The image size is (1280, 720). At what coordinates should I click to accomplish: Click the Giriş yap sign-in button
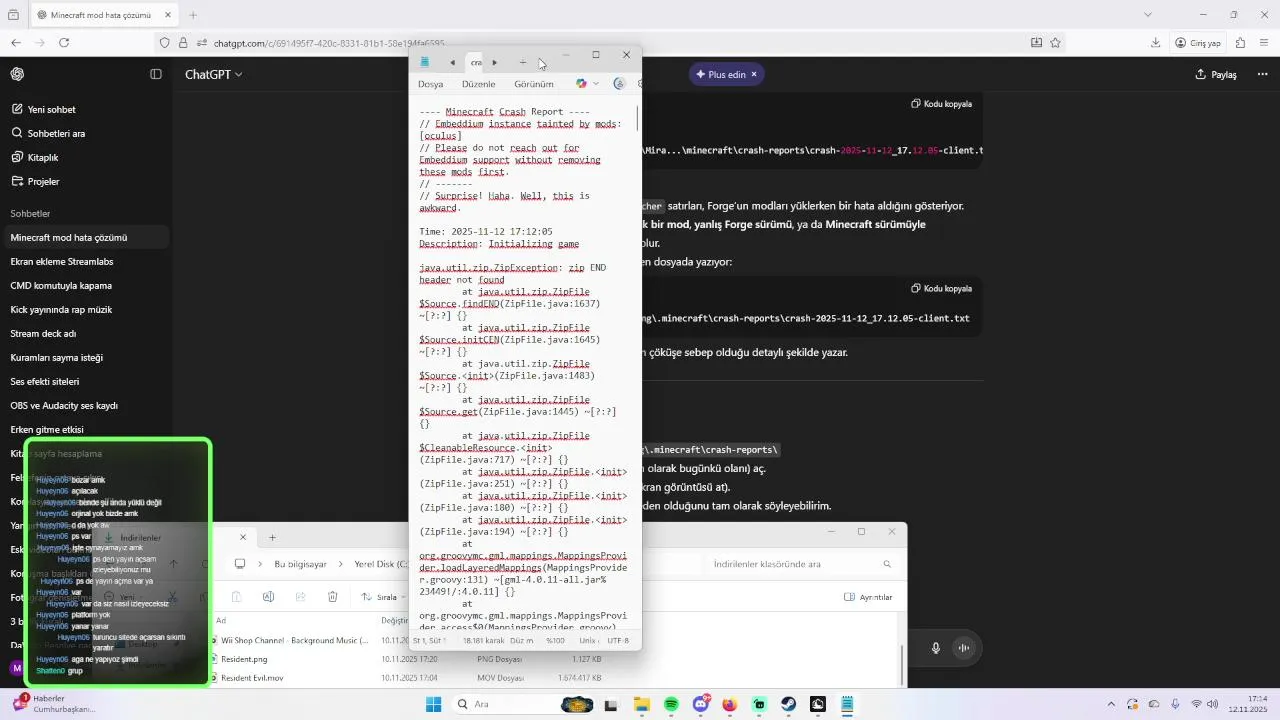pyautogui.click(x=1198, y=43)
